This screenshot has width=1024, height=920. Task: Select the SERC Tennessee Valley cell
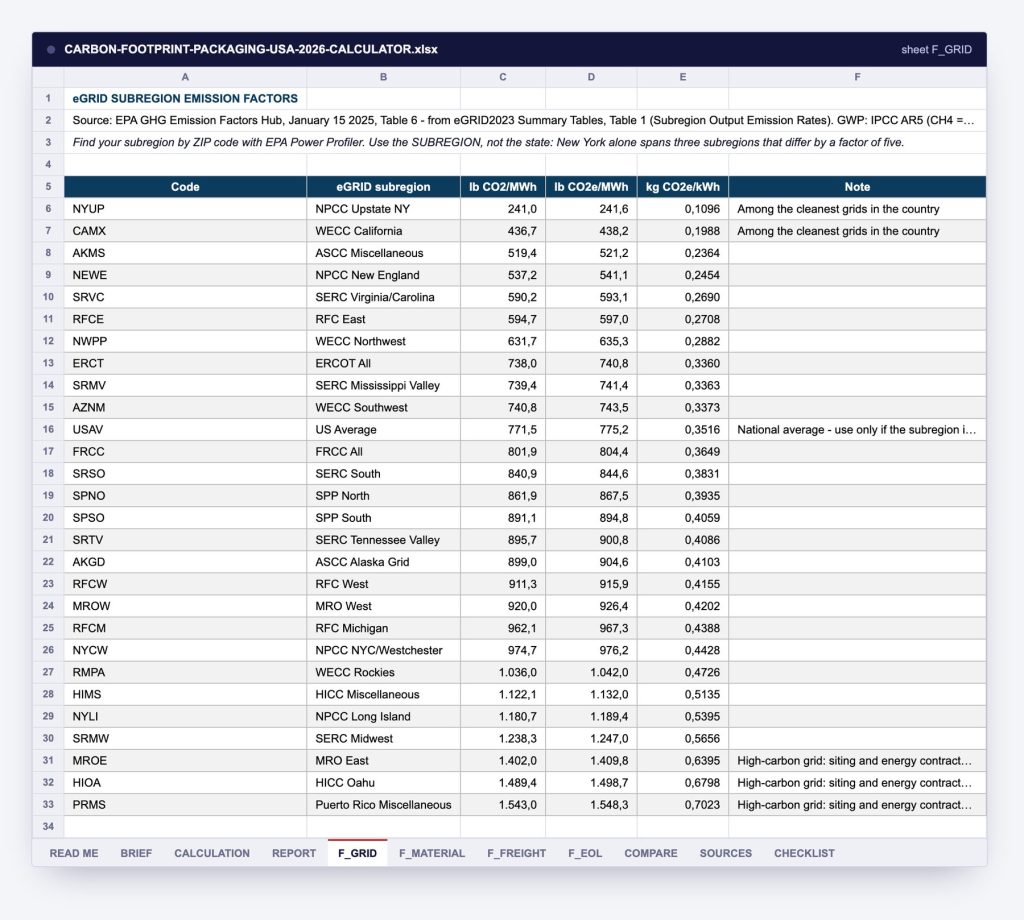383,540
